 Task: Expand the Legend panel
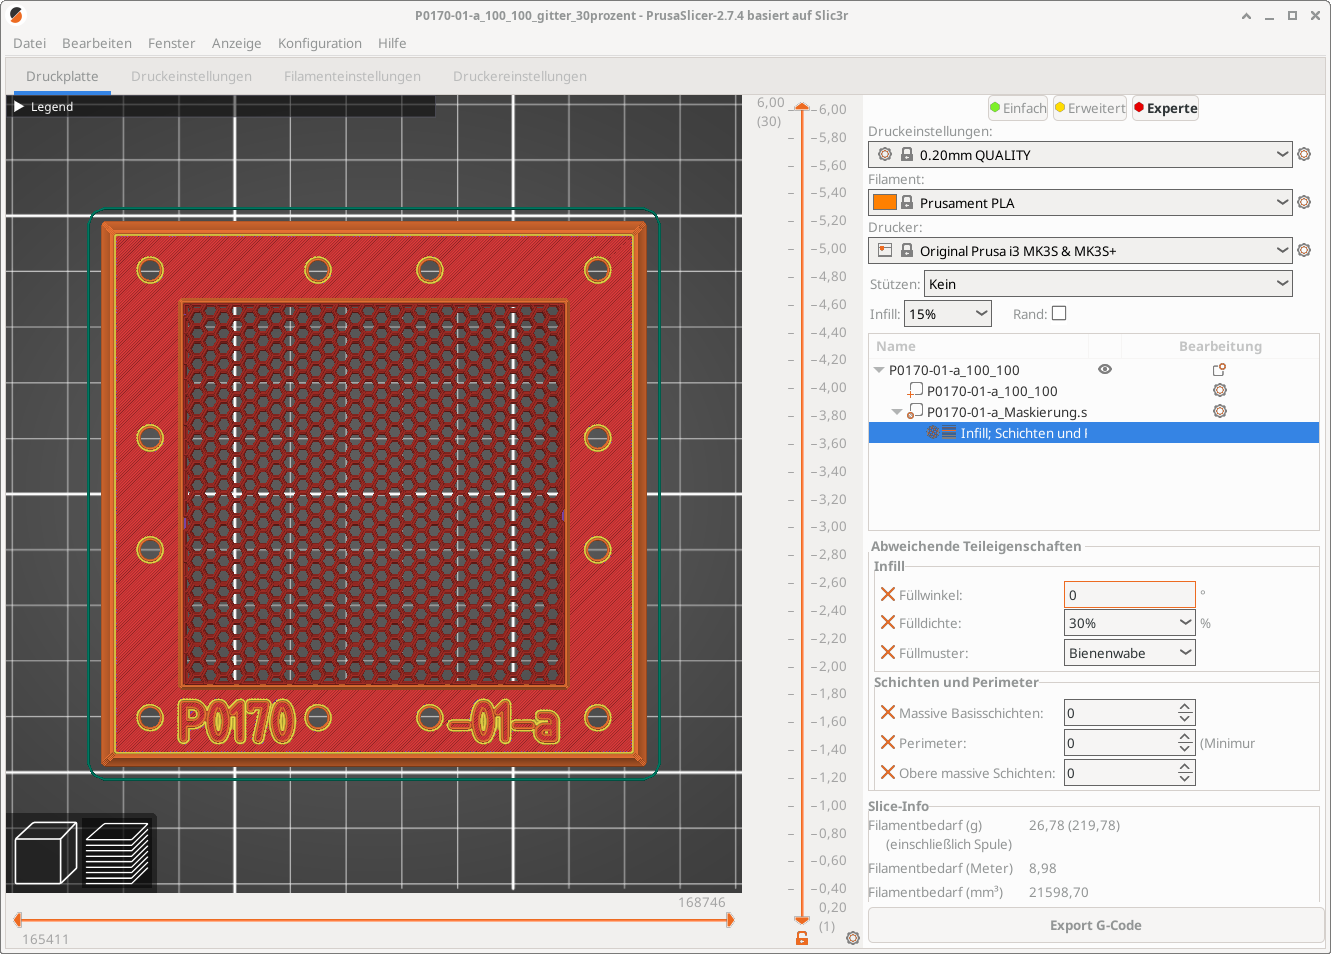click(x=19, y=107)
